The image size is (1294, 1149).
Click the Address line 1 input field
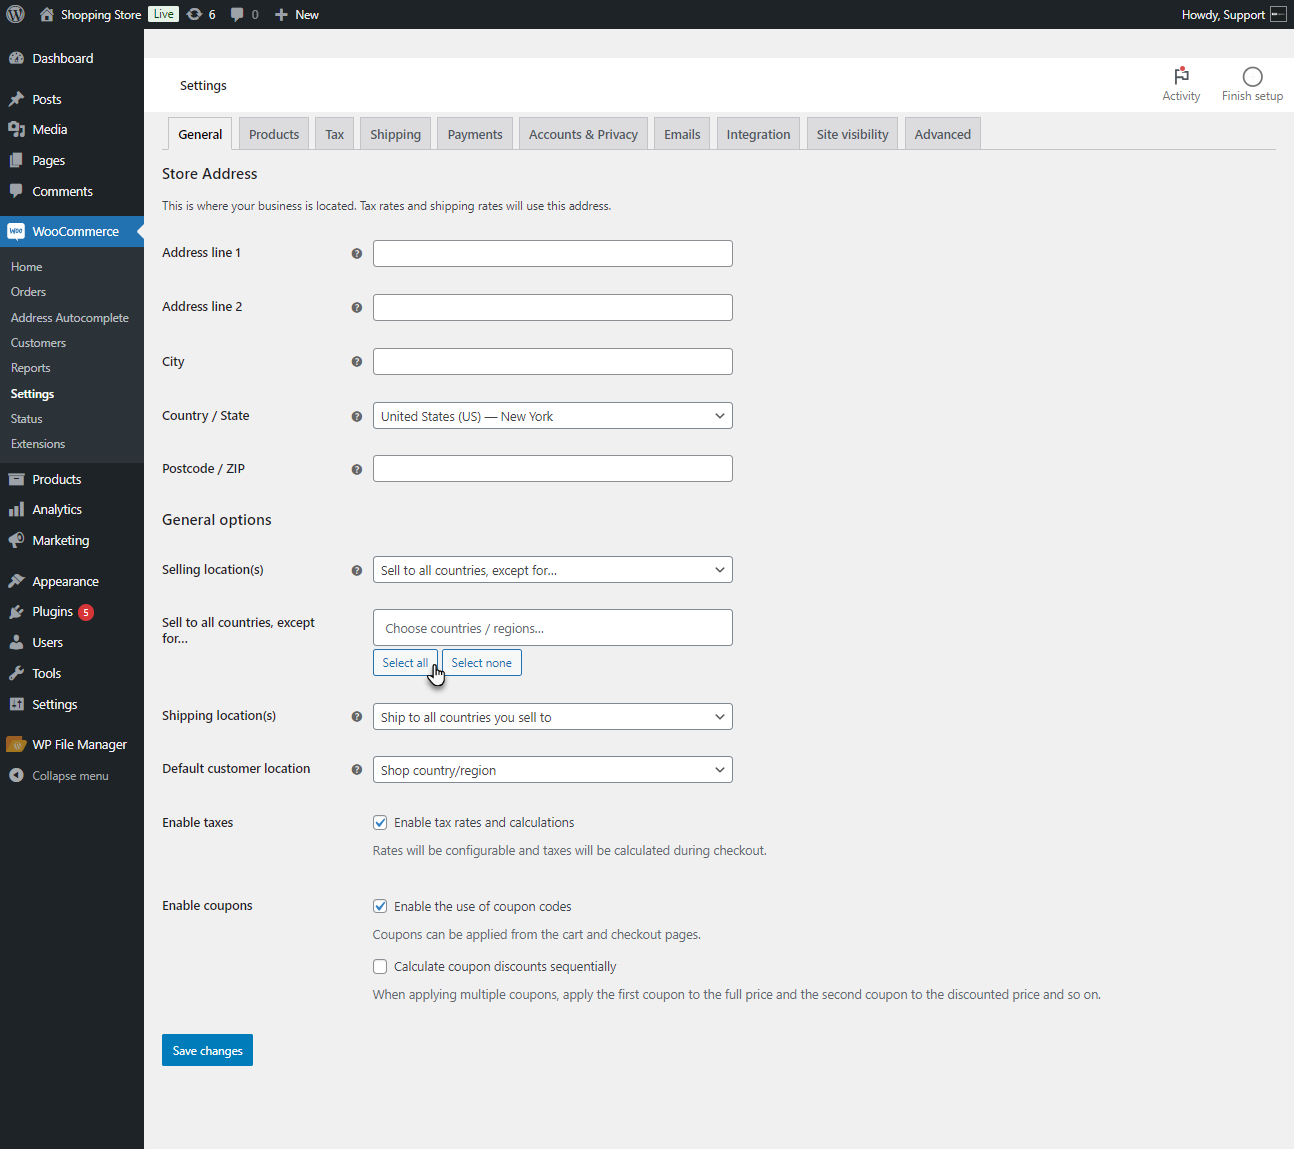point(553,253)
